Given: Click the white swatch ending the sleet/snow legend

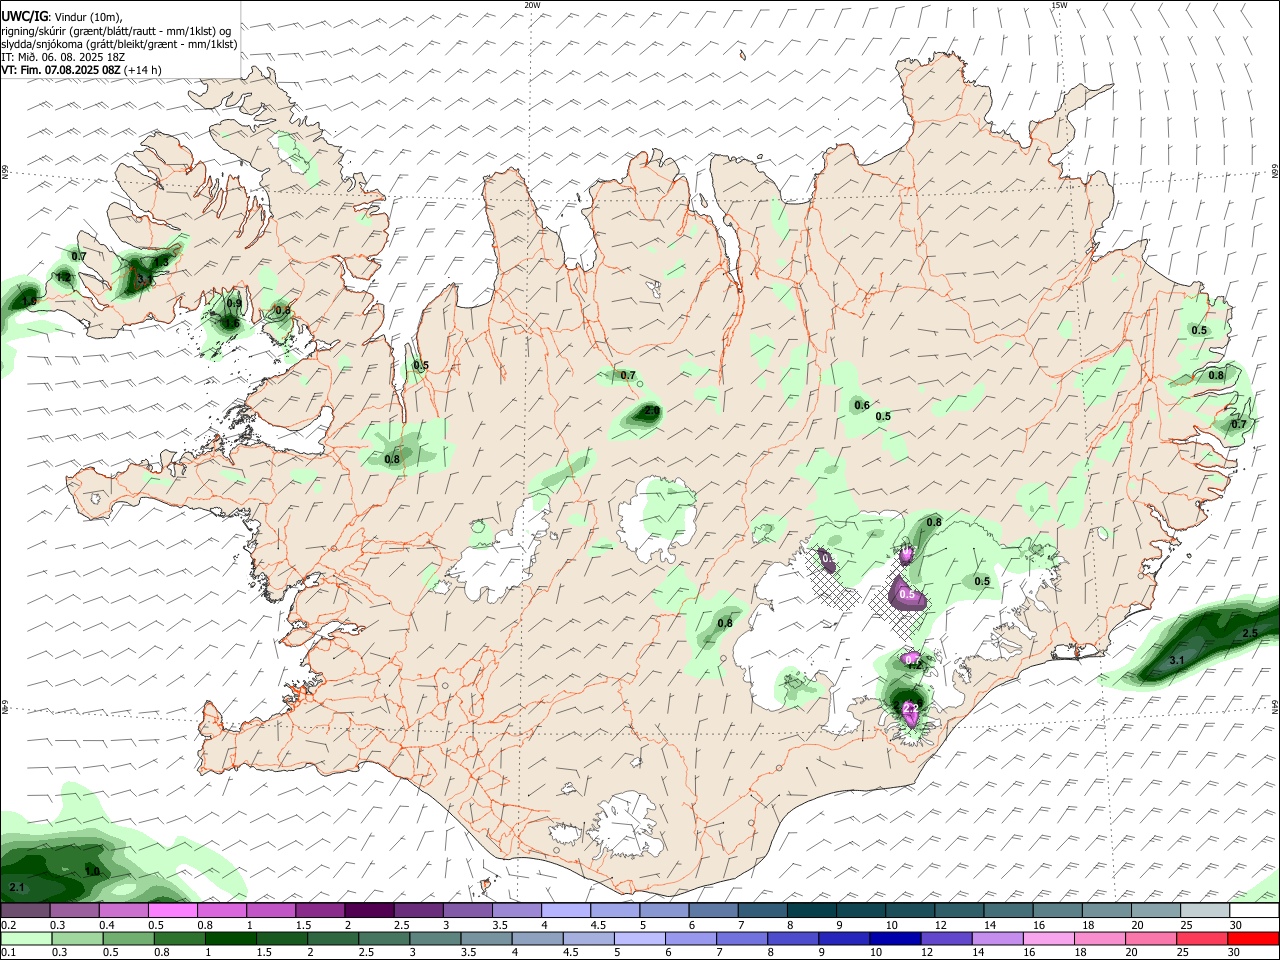Looking at the screenshot, I should pos(1254,910).
